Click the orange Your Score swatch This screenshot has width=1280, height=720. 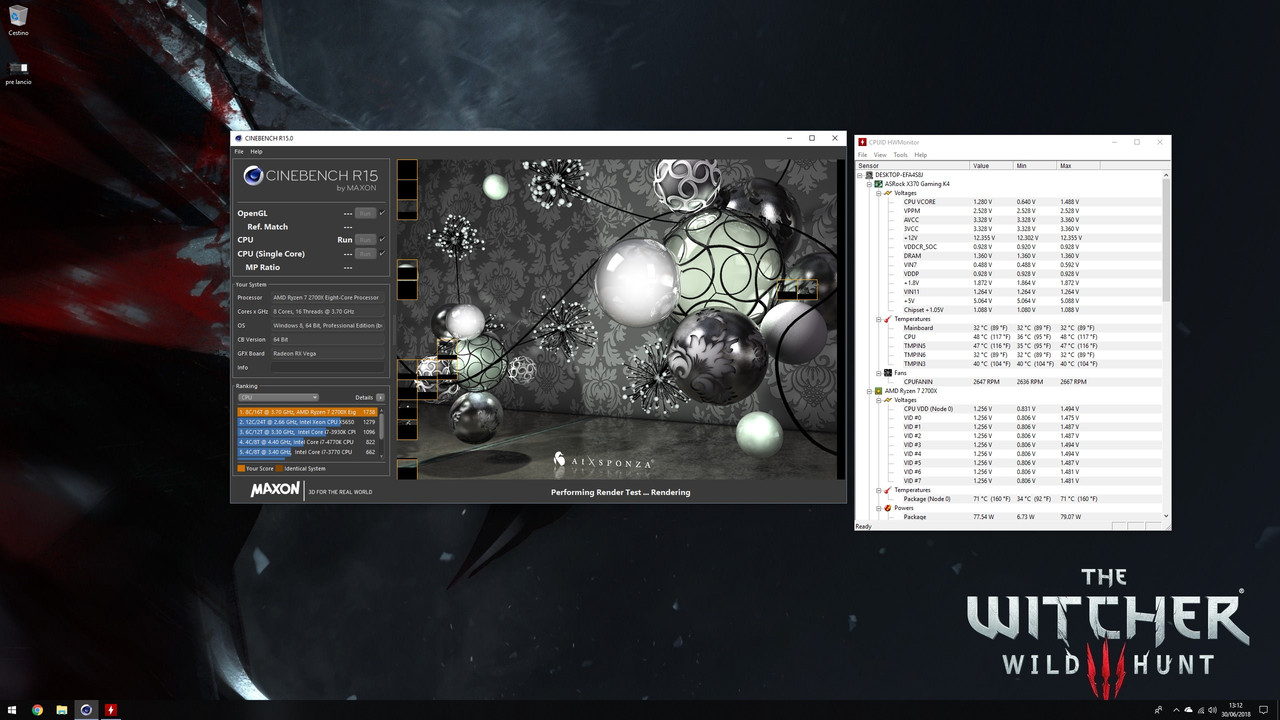pyautogui.click(x=240, y=468)
